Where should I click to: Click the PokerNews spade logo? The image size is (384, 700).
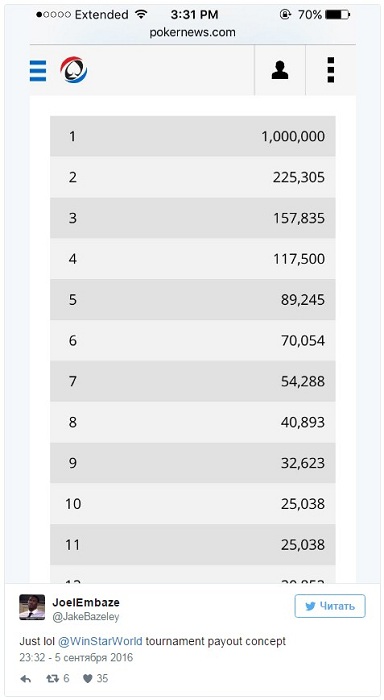pyautogui.click(x=74, y=70)
